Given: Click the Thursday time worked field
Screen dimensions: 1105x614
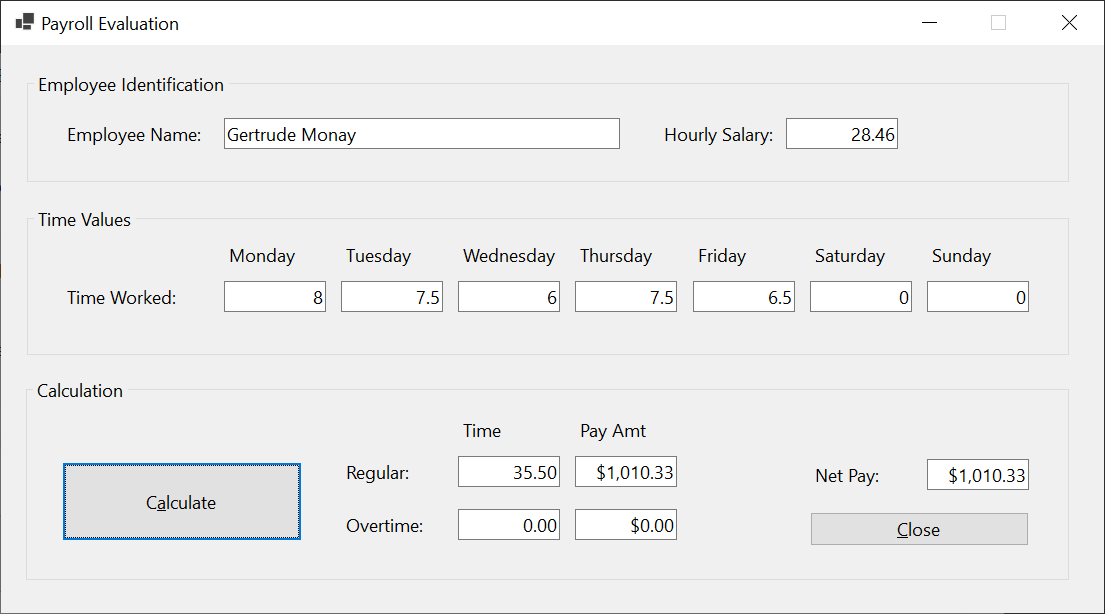Looking at the screenshot, I should pos(626,297).
